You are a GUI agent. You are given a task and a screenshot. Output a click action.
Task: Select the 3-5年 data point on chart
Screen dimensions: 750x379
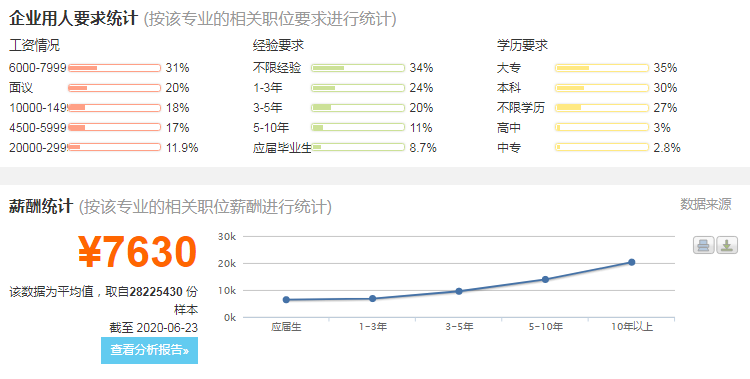click(x=459, y=291)
